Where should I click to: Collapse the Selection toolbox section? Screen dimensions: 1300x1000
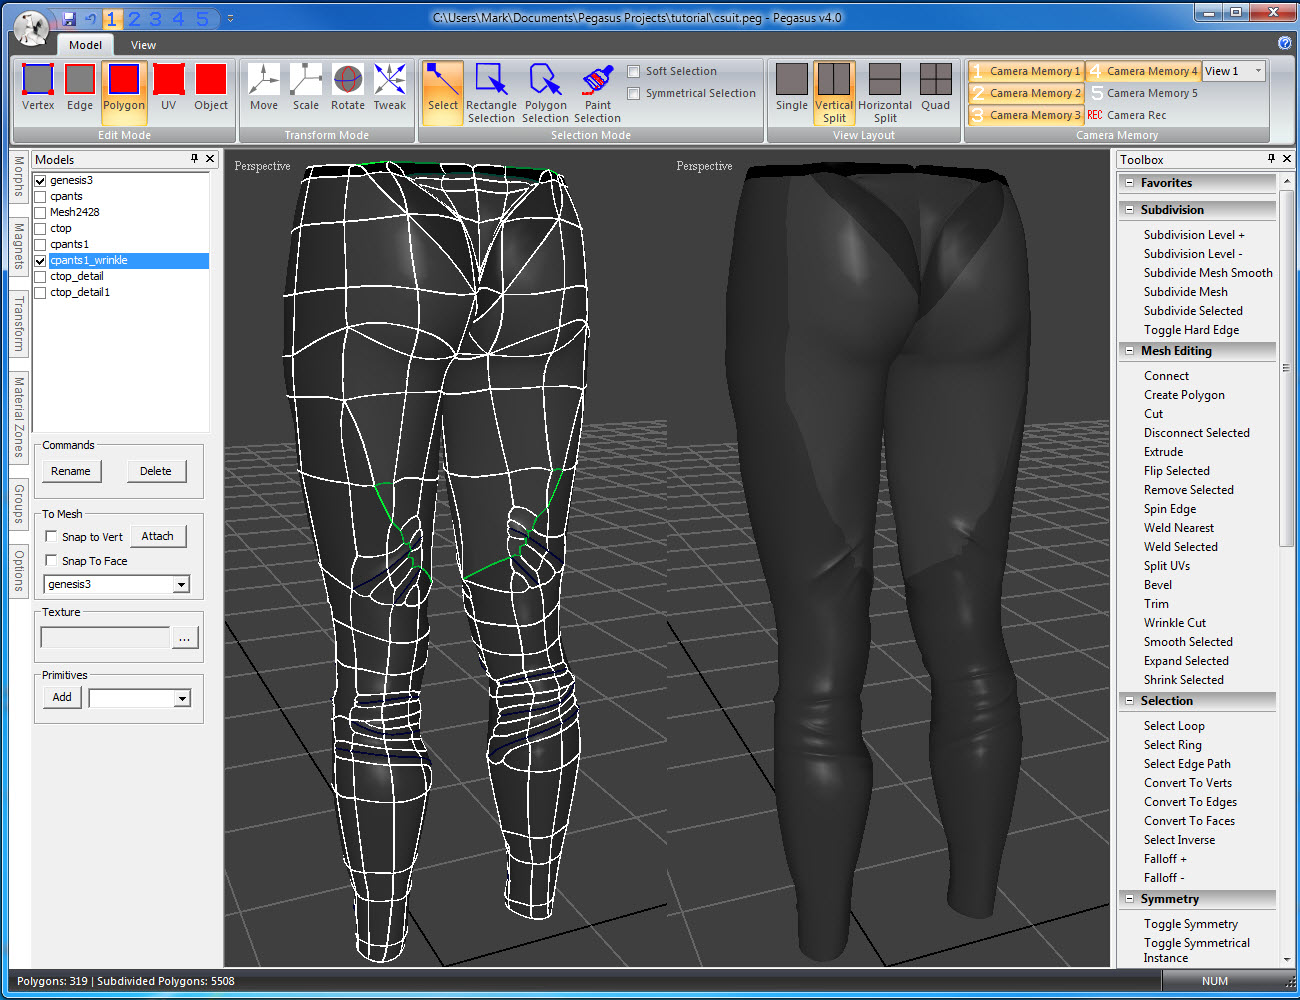click(x=1129, y=701)
